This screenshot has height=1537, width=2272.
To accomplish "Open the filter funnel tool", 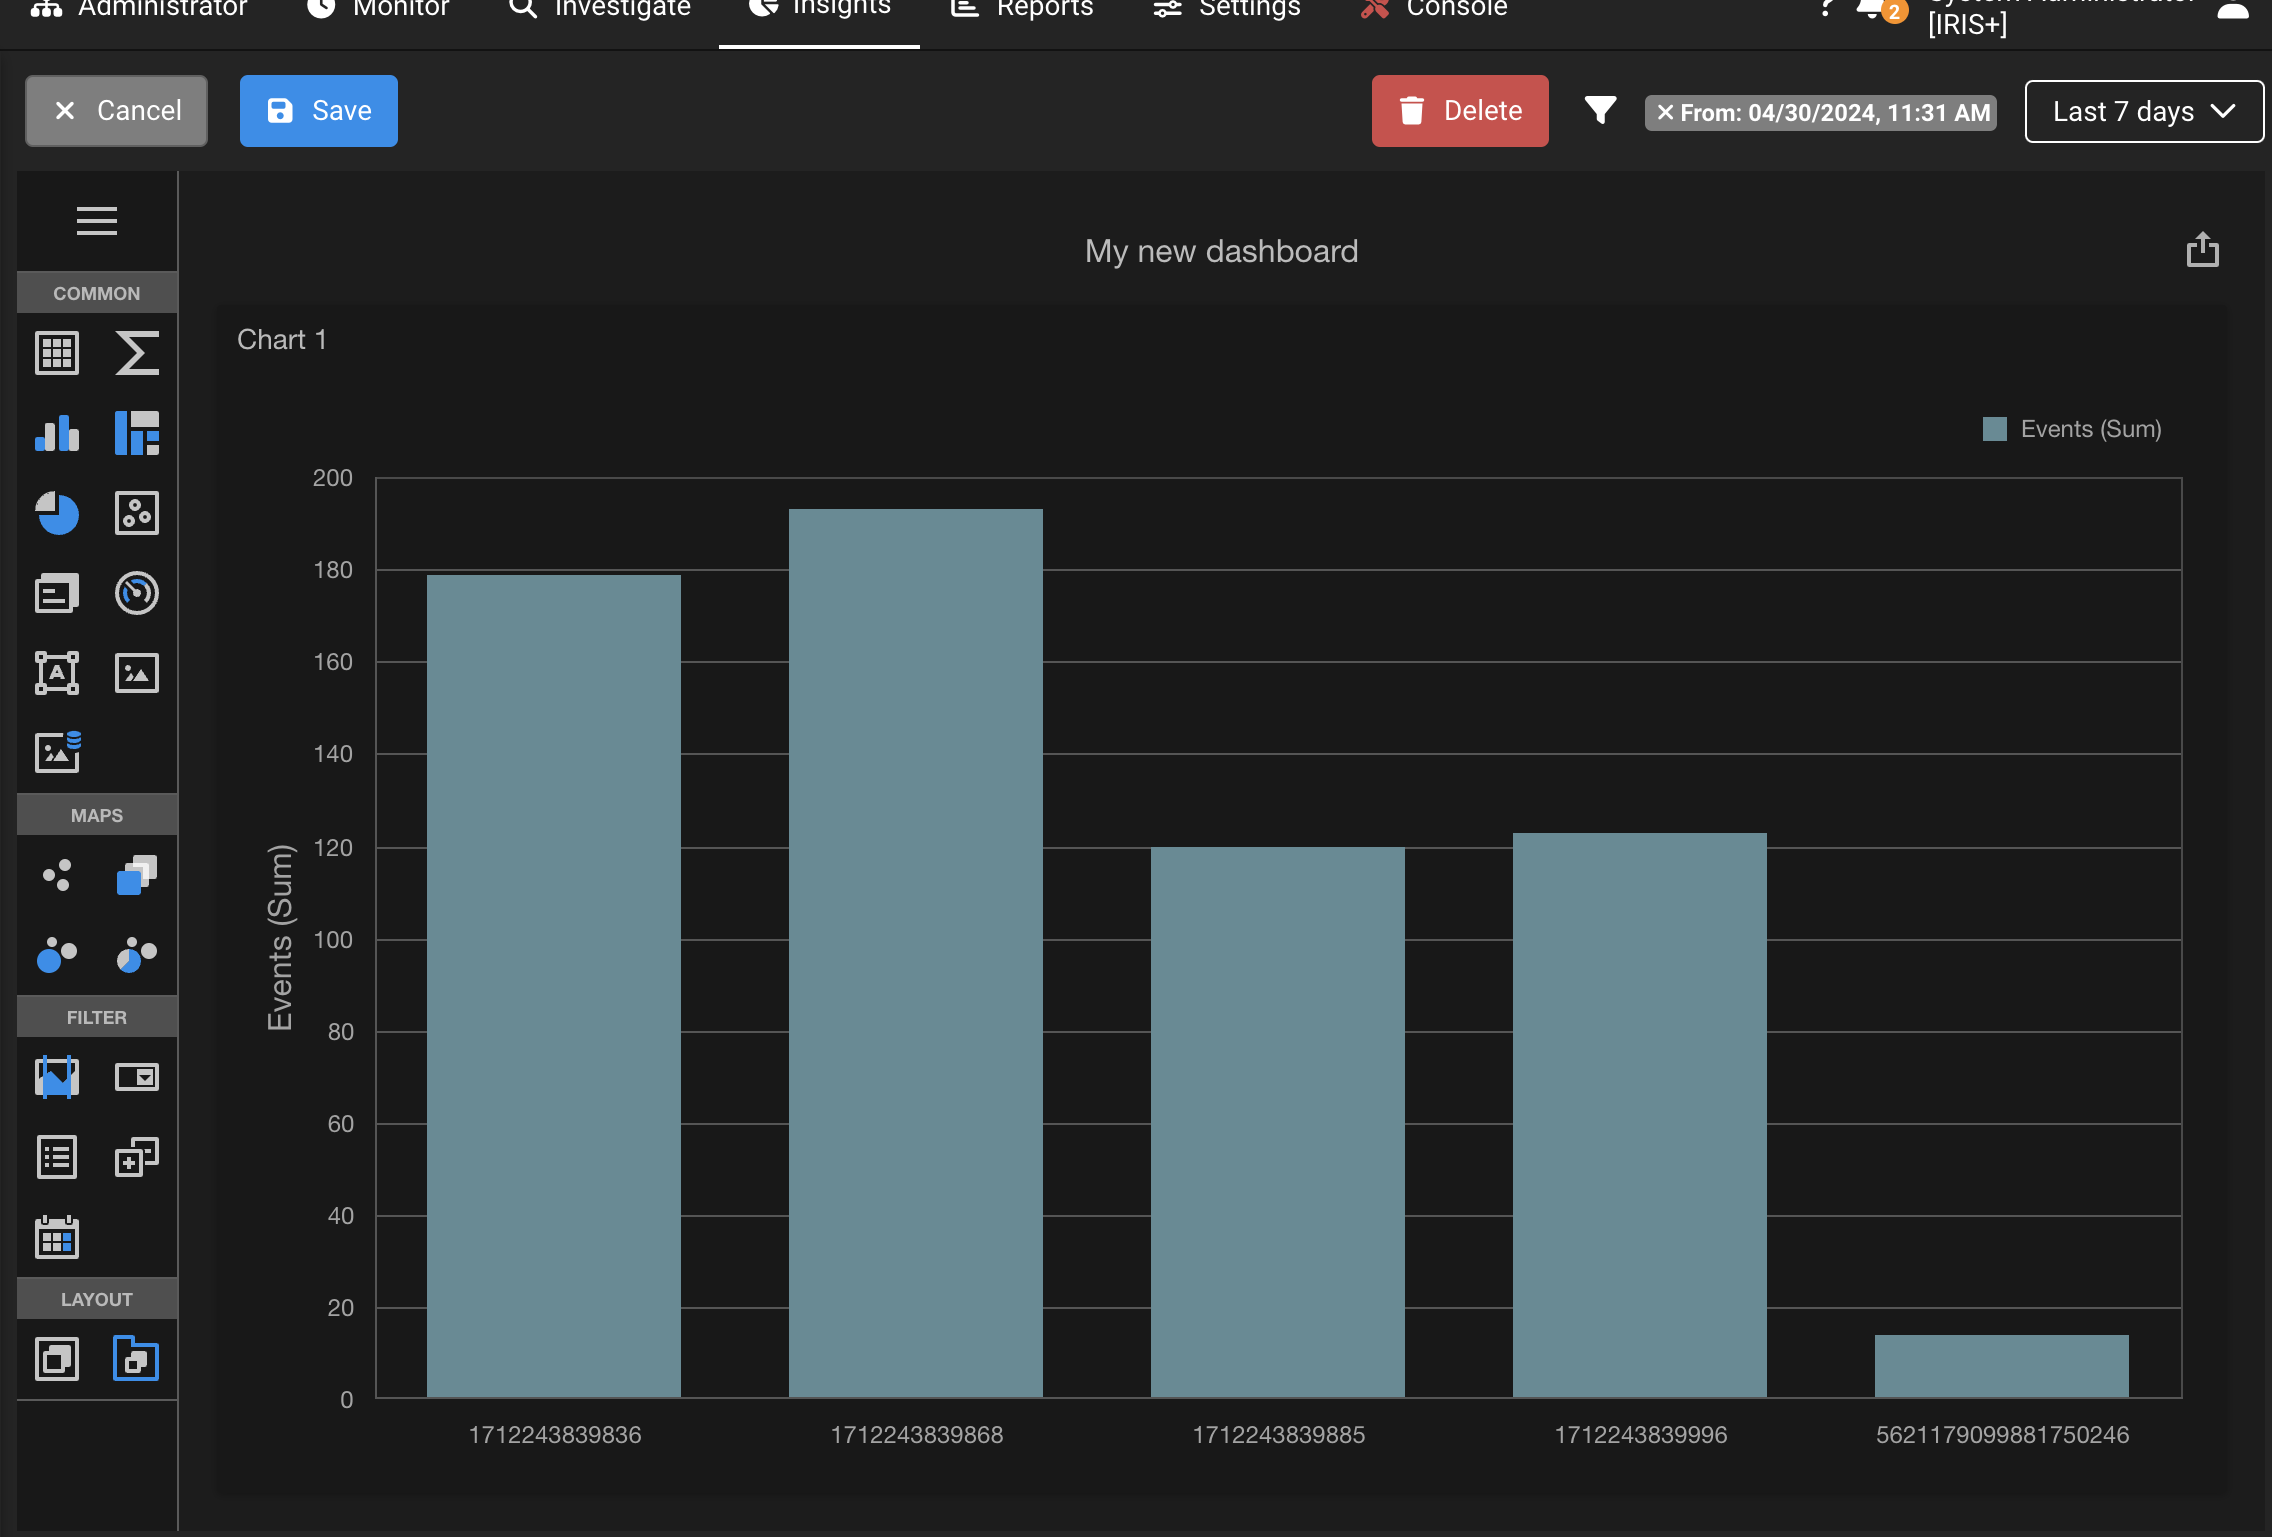I will (1601, 111).
